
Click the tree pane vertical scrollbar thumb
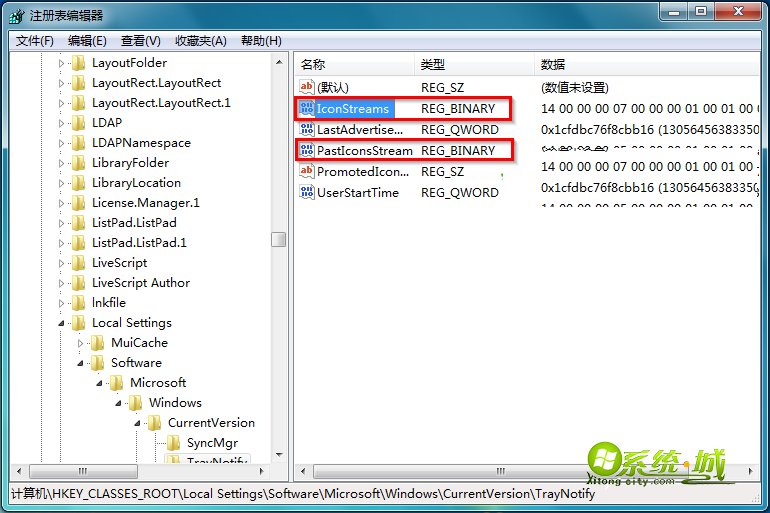click(x=278, y=240)
